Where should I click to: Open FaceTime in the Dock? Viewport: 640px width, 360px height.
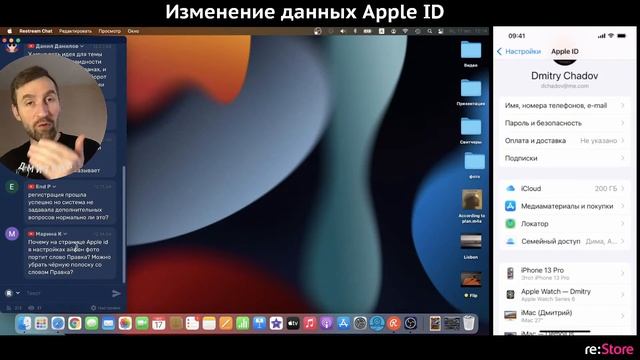pyautogui.click(x=142, y=324)
